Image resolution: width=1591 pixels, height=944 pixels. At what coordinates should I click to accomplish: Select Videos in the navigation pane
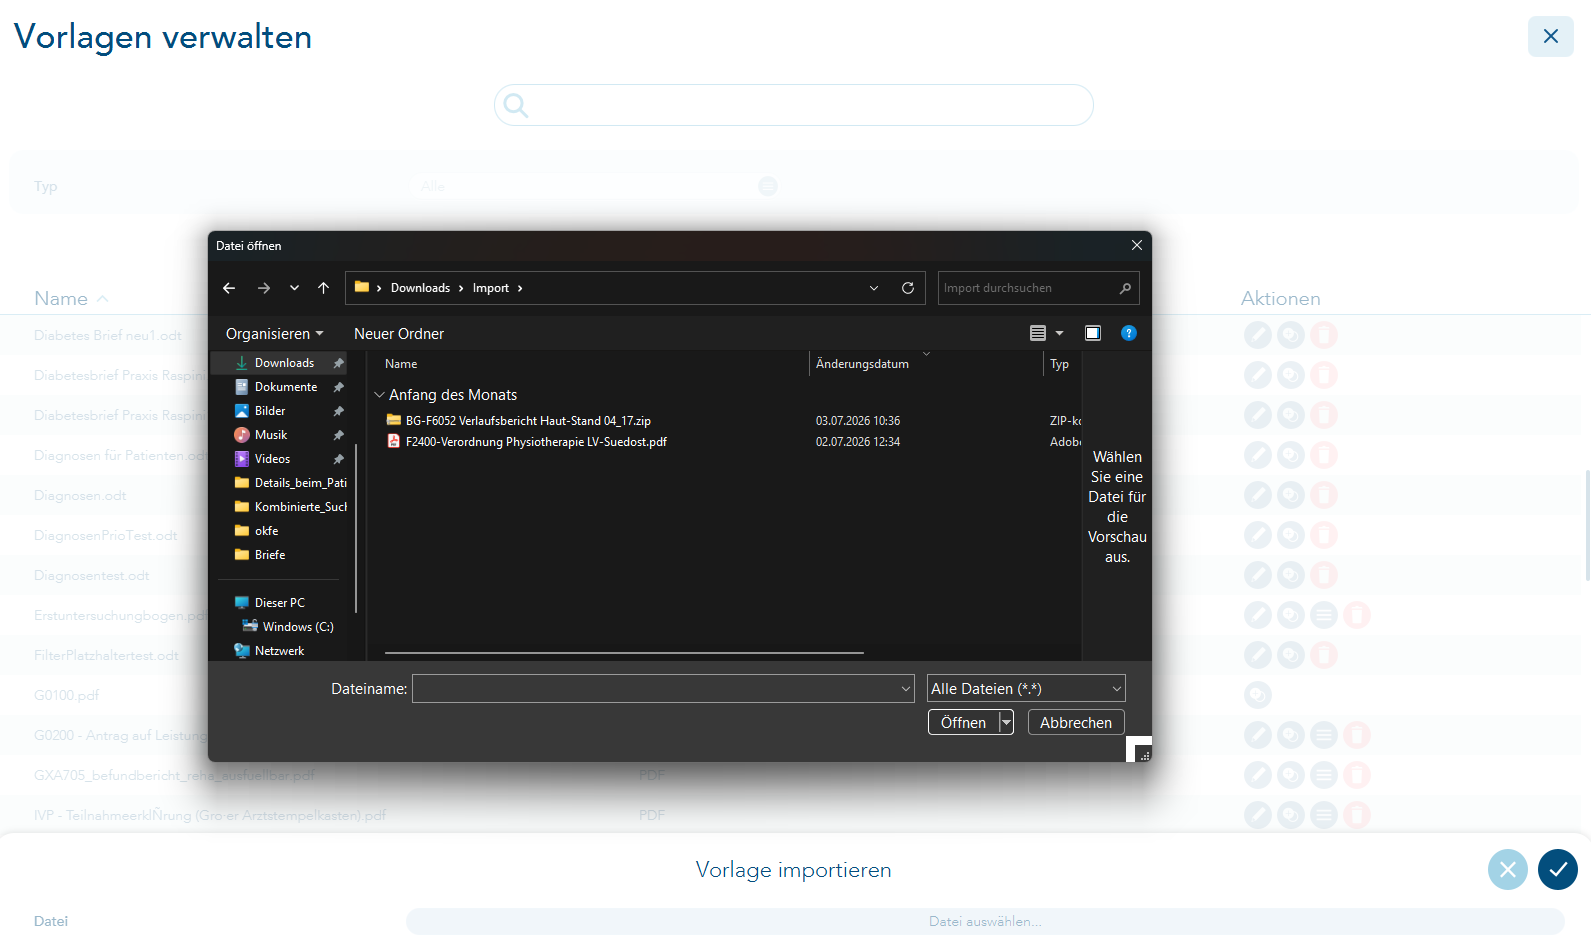pos(272,459)
